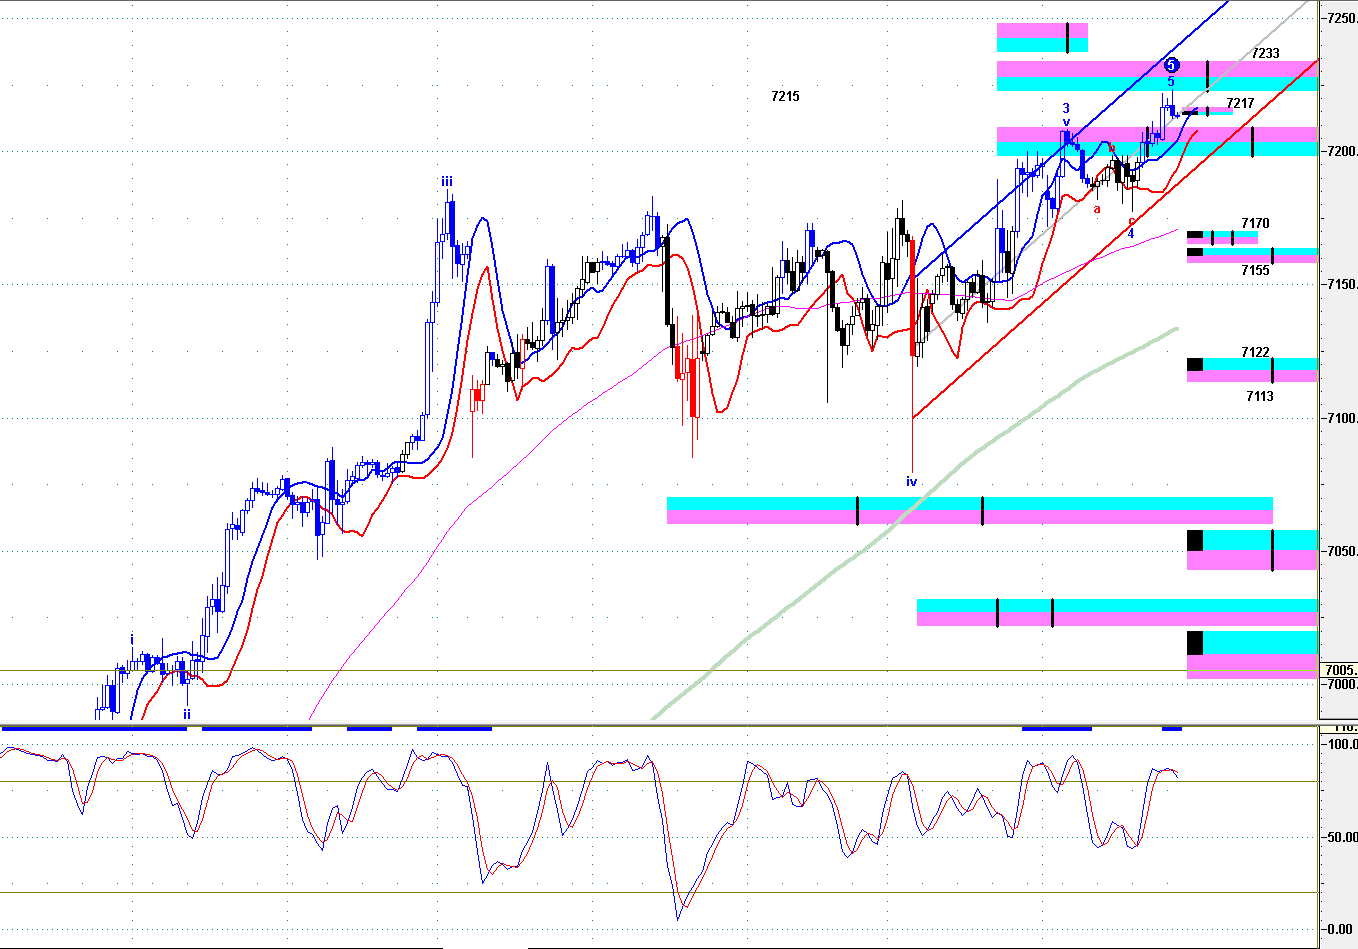Select the 7170 support label
Viewport: 1358px width, 949px height.
1255,223
